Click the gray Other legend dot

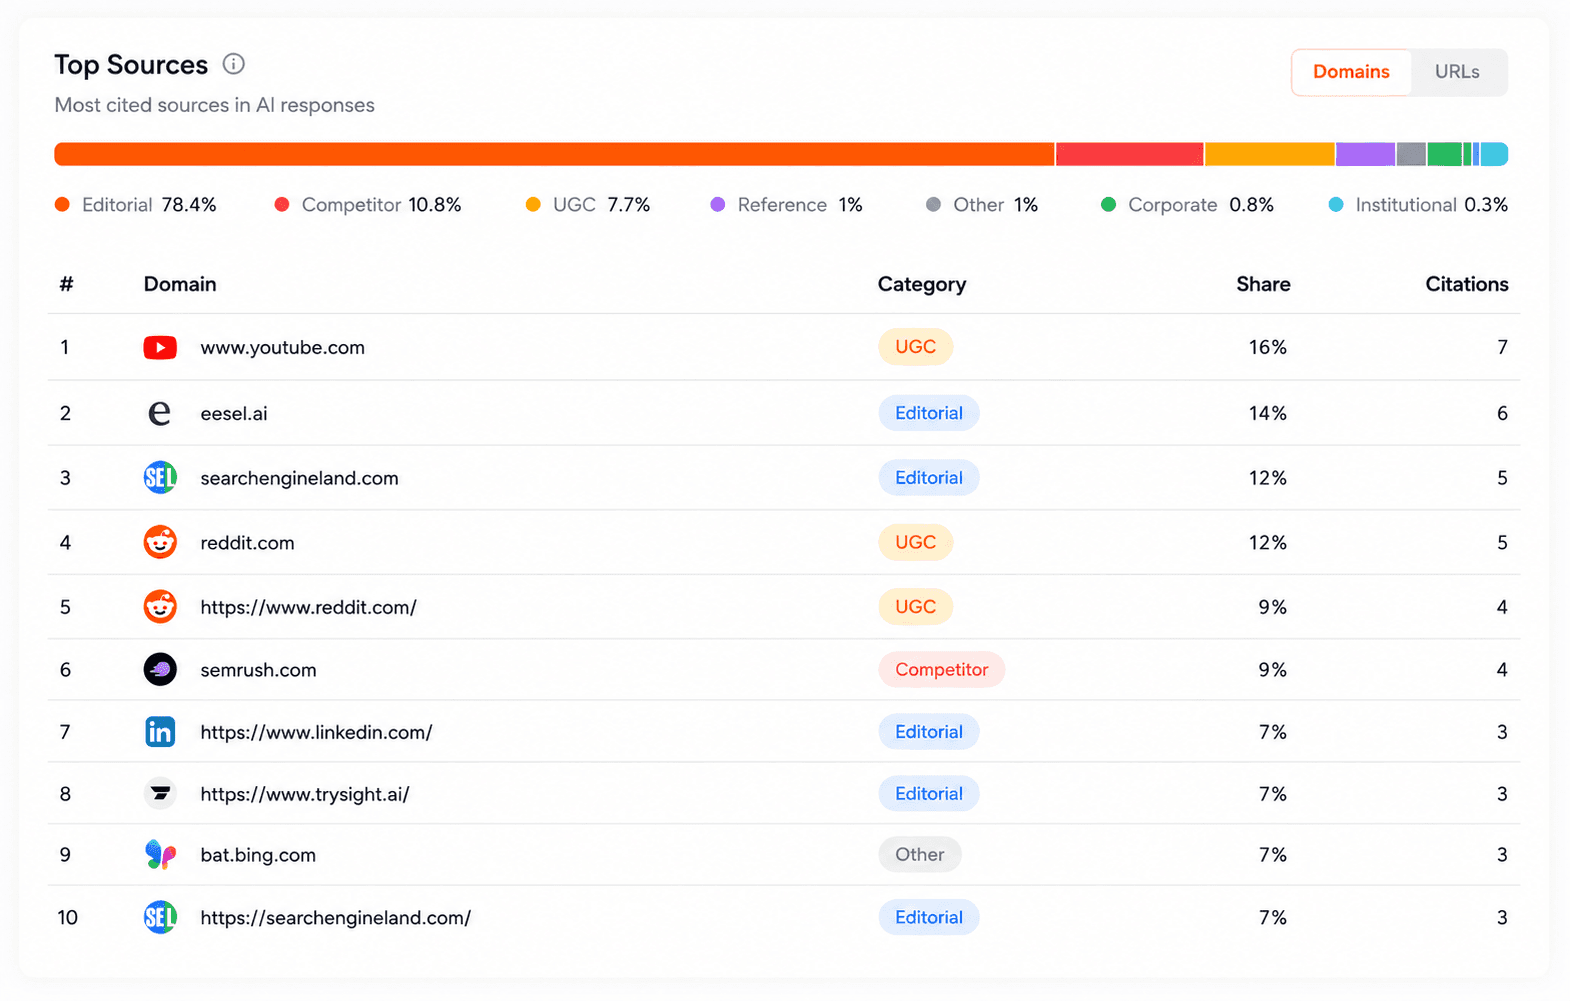pos(933,204)
